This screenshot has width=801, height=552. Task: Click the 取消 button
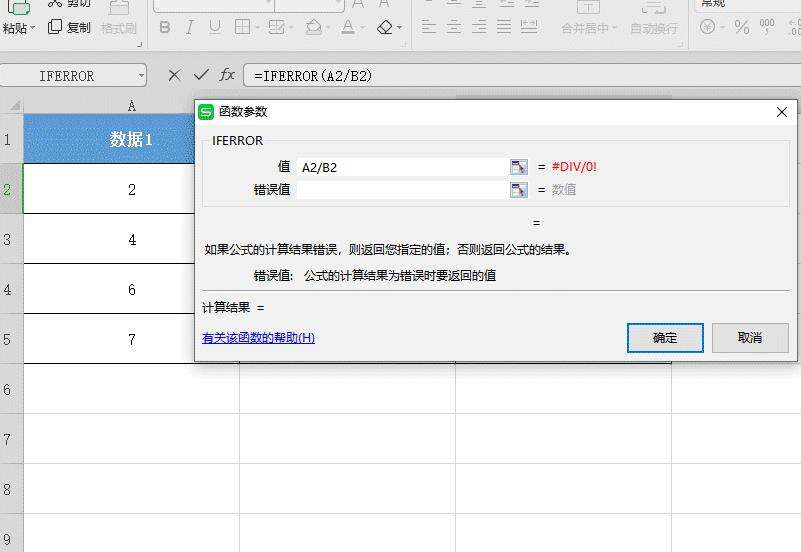point(750,338)
